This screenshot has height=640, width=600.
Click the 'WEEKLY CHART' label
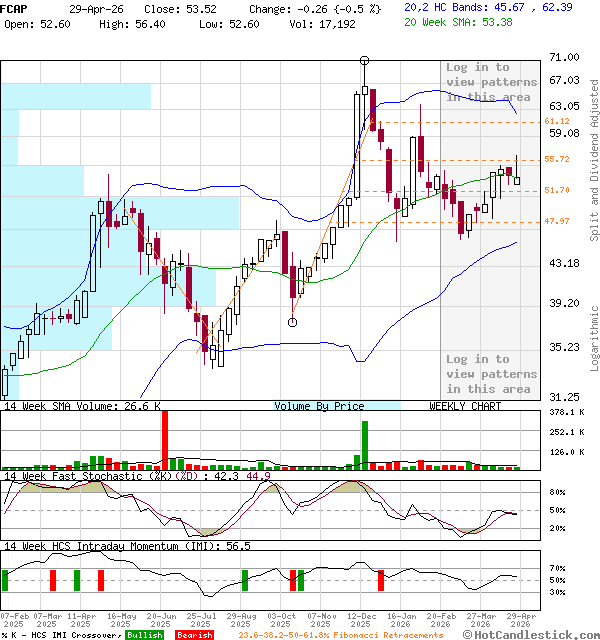click(465, 406)
